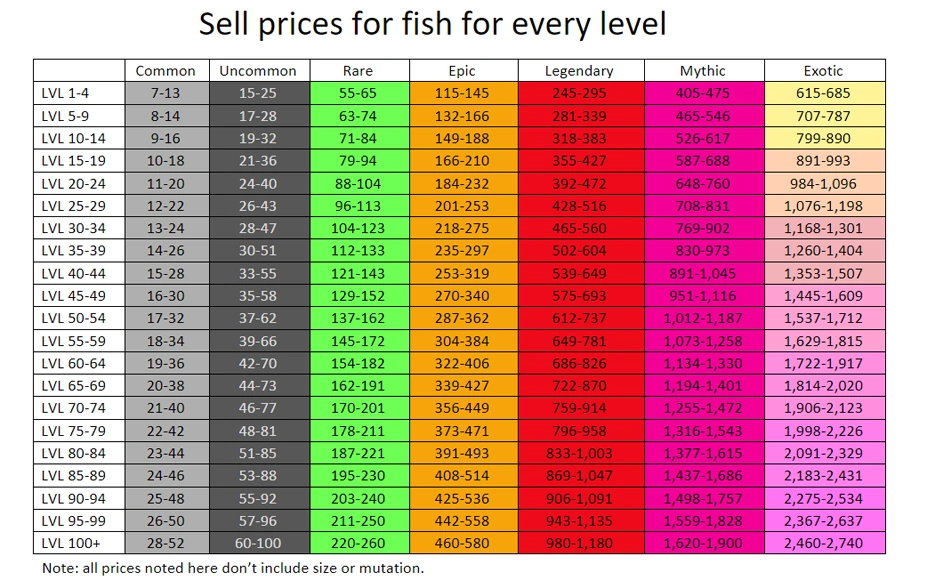The height and width of the screenshot is (579, 927).
Task: Click the LVL 1-4 row label
Action: click(66, 93)
